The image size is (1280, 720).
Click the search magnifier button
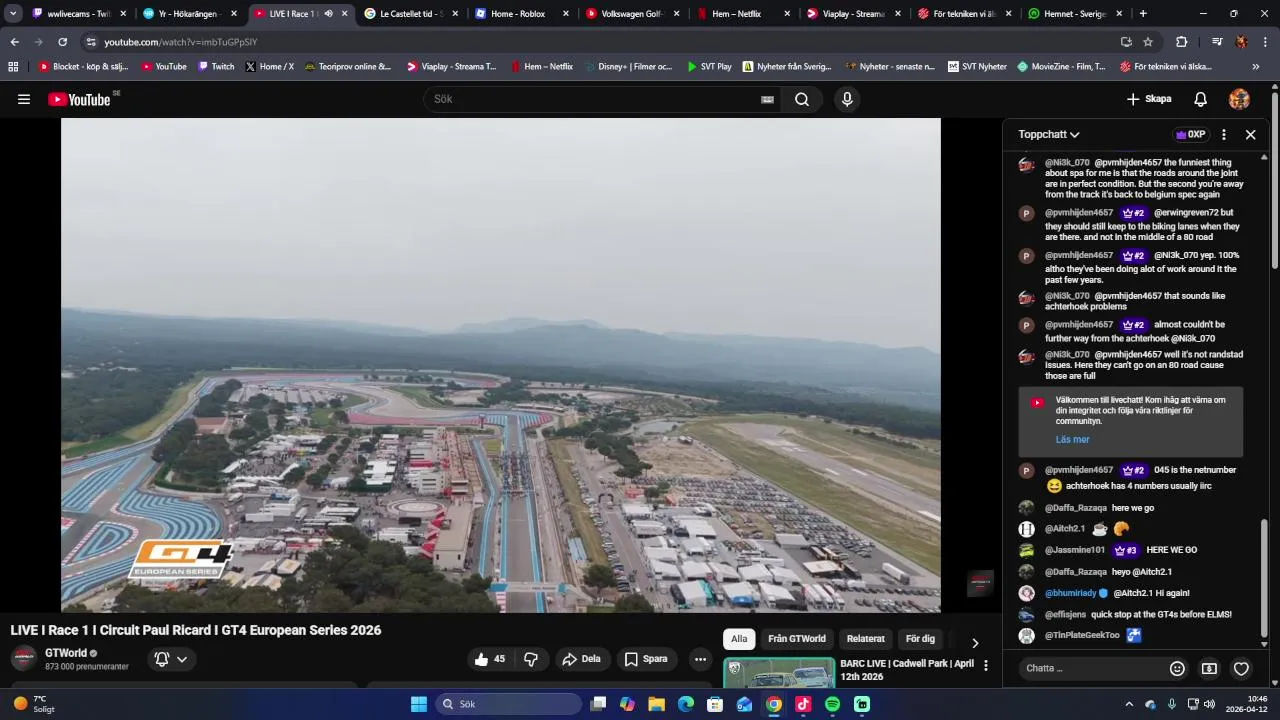(802, 99)
